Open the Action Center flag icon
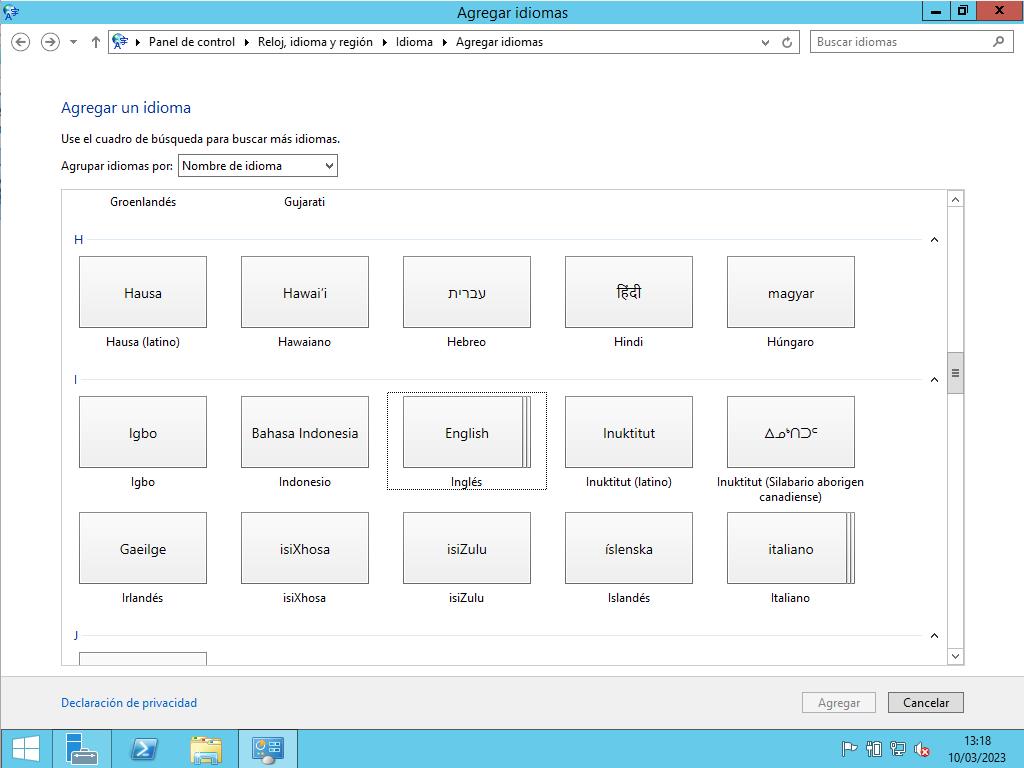Viewport: 1024px width, 768px height. [x=849, y=749]
